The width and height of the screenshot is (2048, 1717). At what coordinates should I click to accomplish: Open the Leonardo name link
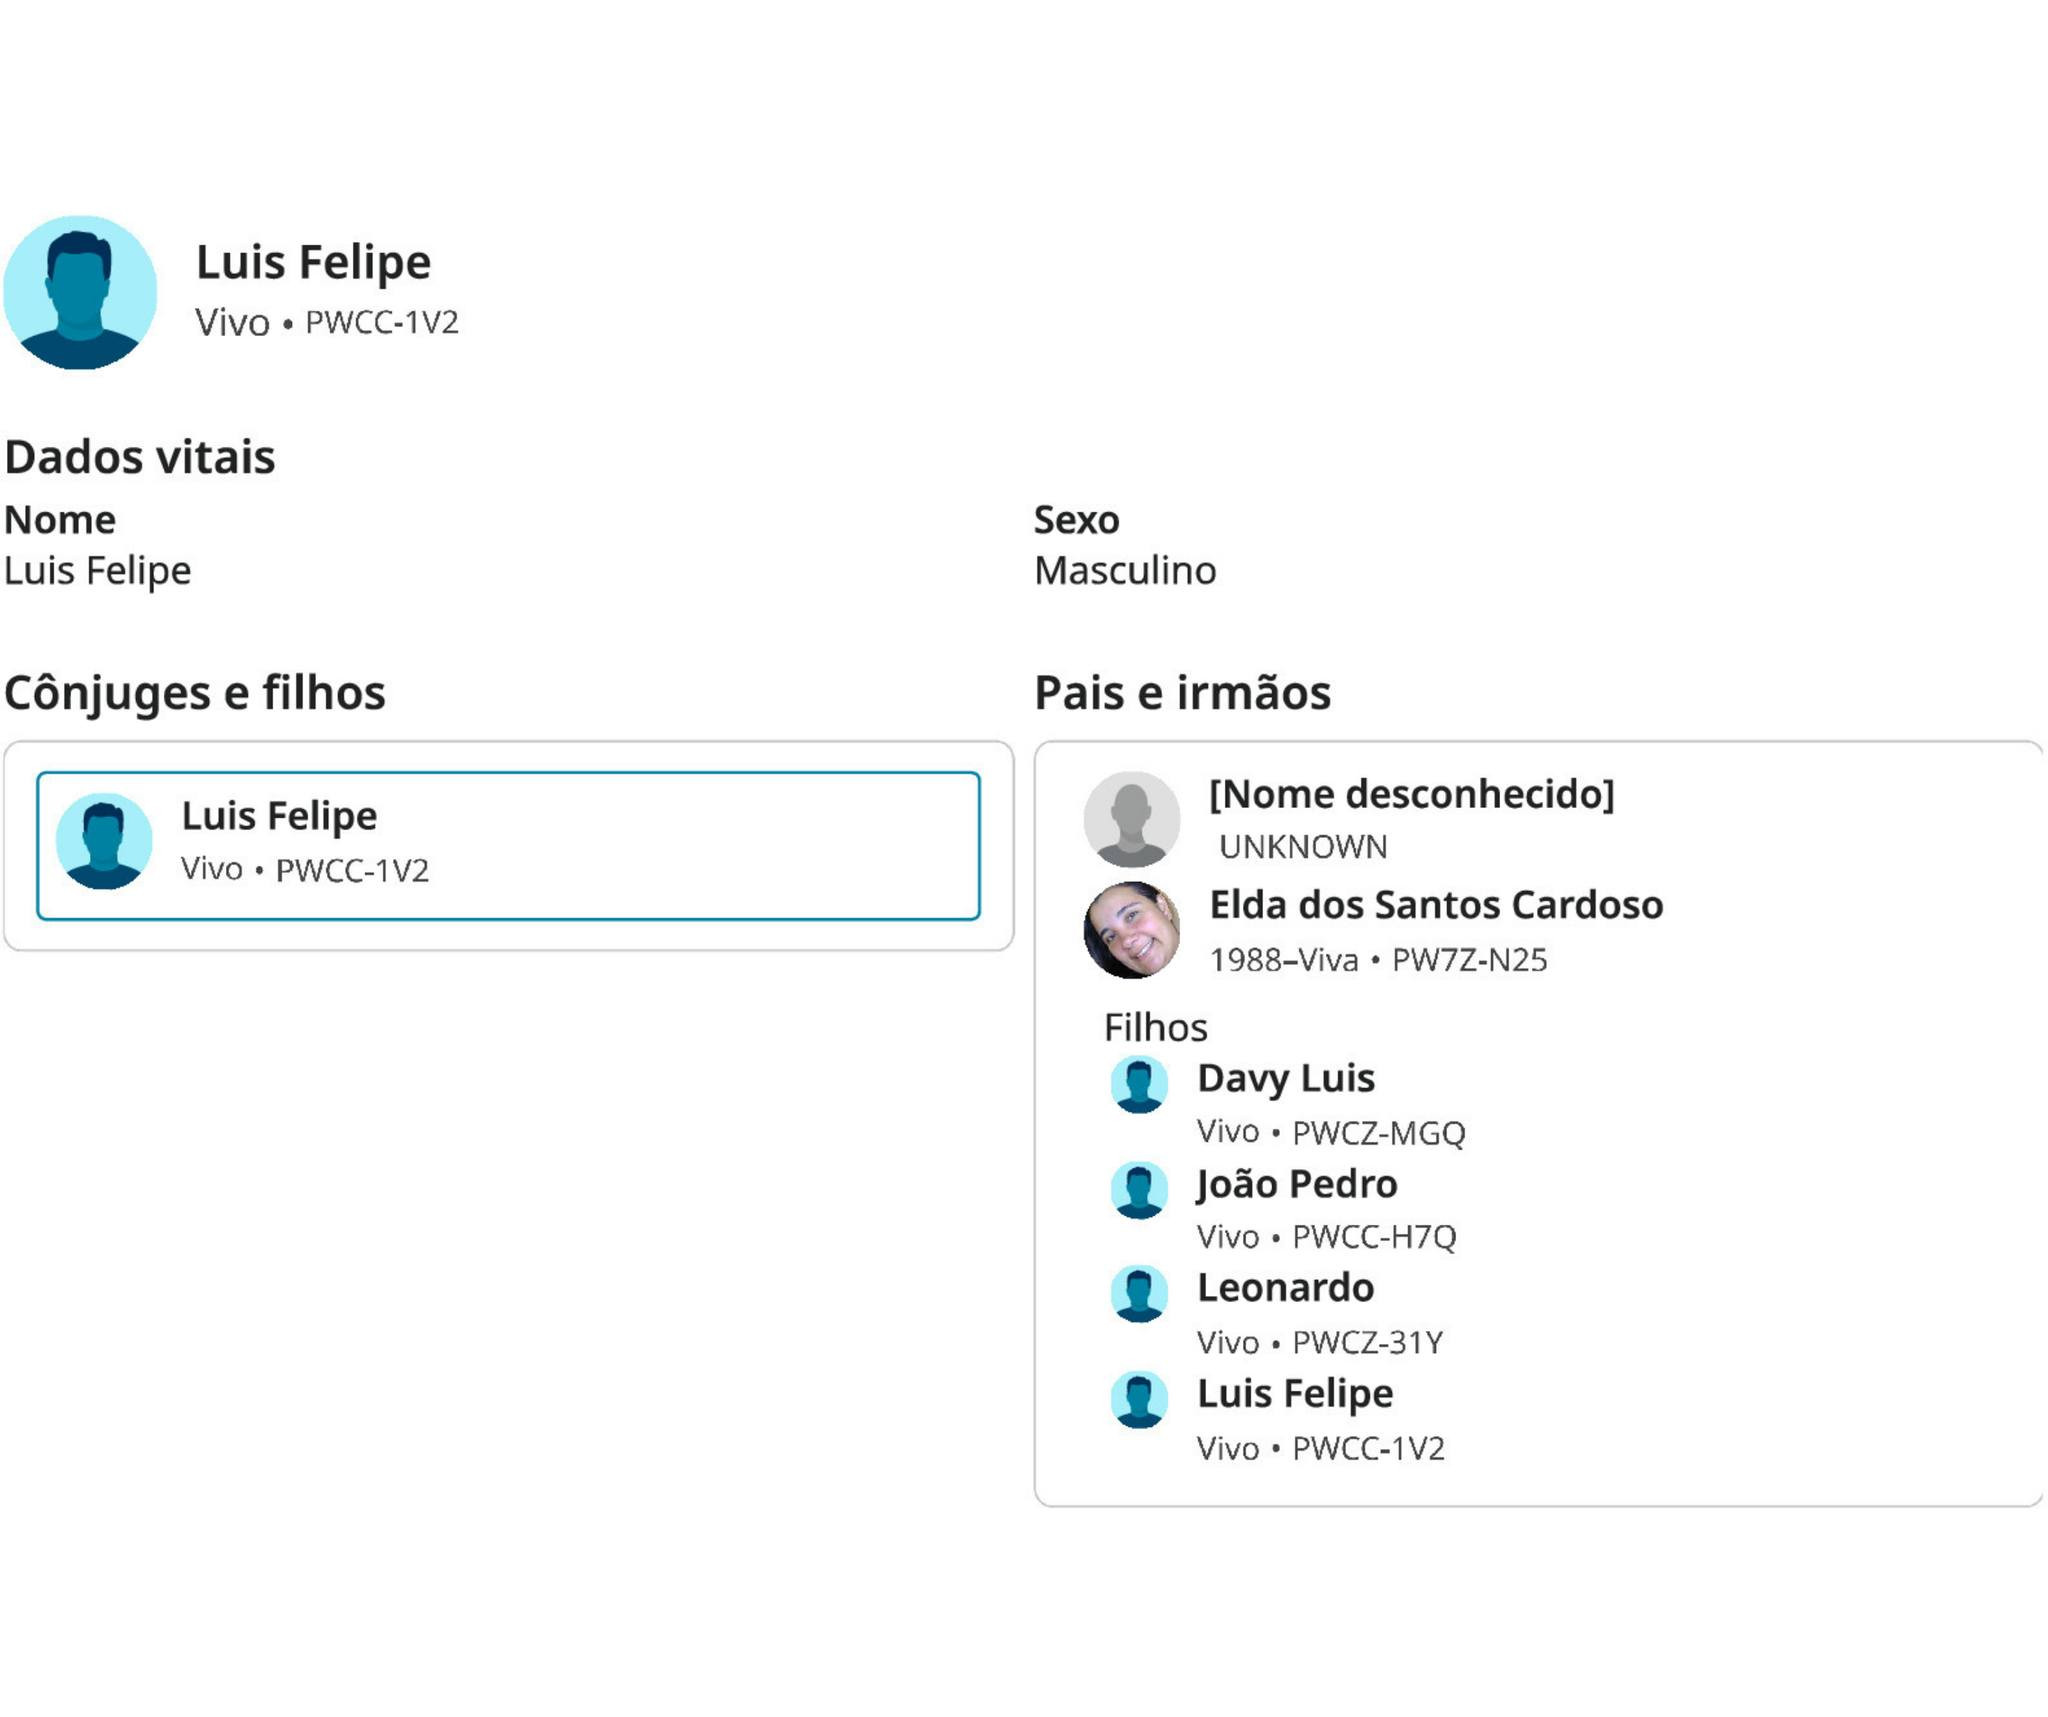1285,1288
